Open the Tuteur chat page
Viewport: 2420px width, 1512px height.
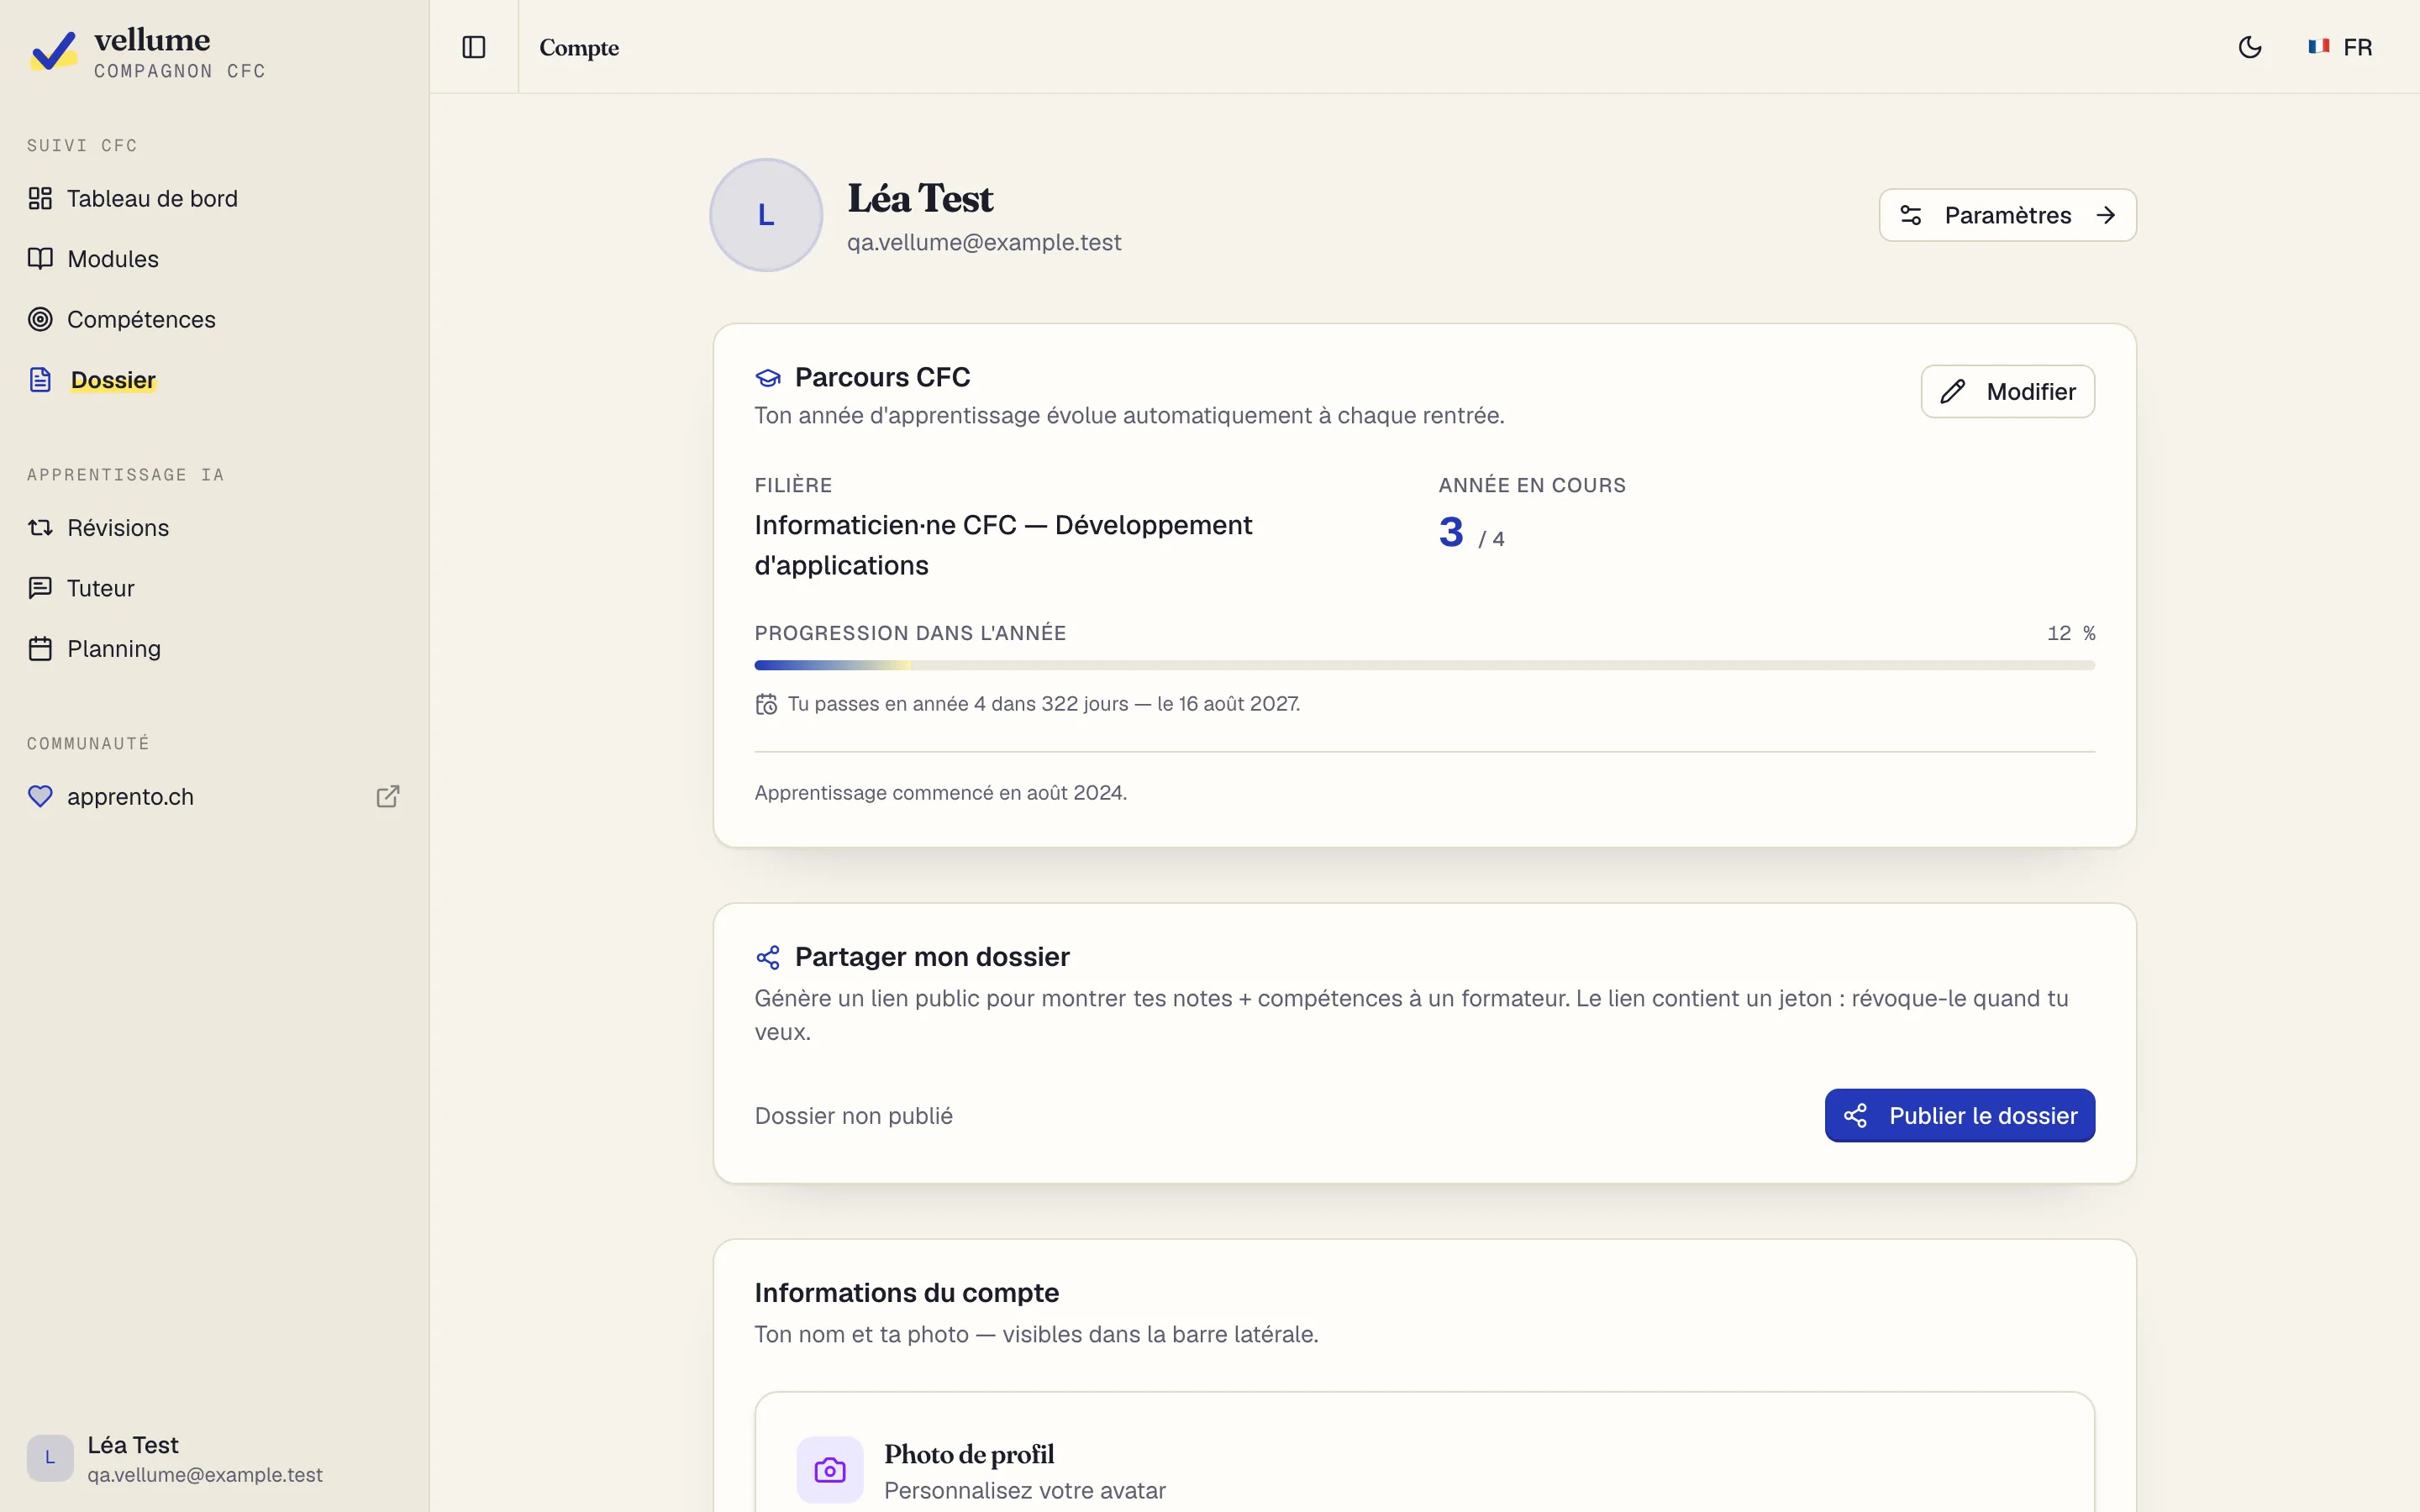pos(214,588)
